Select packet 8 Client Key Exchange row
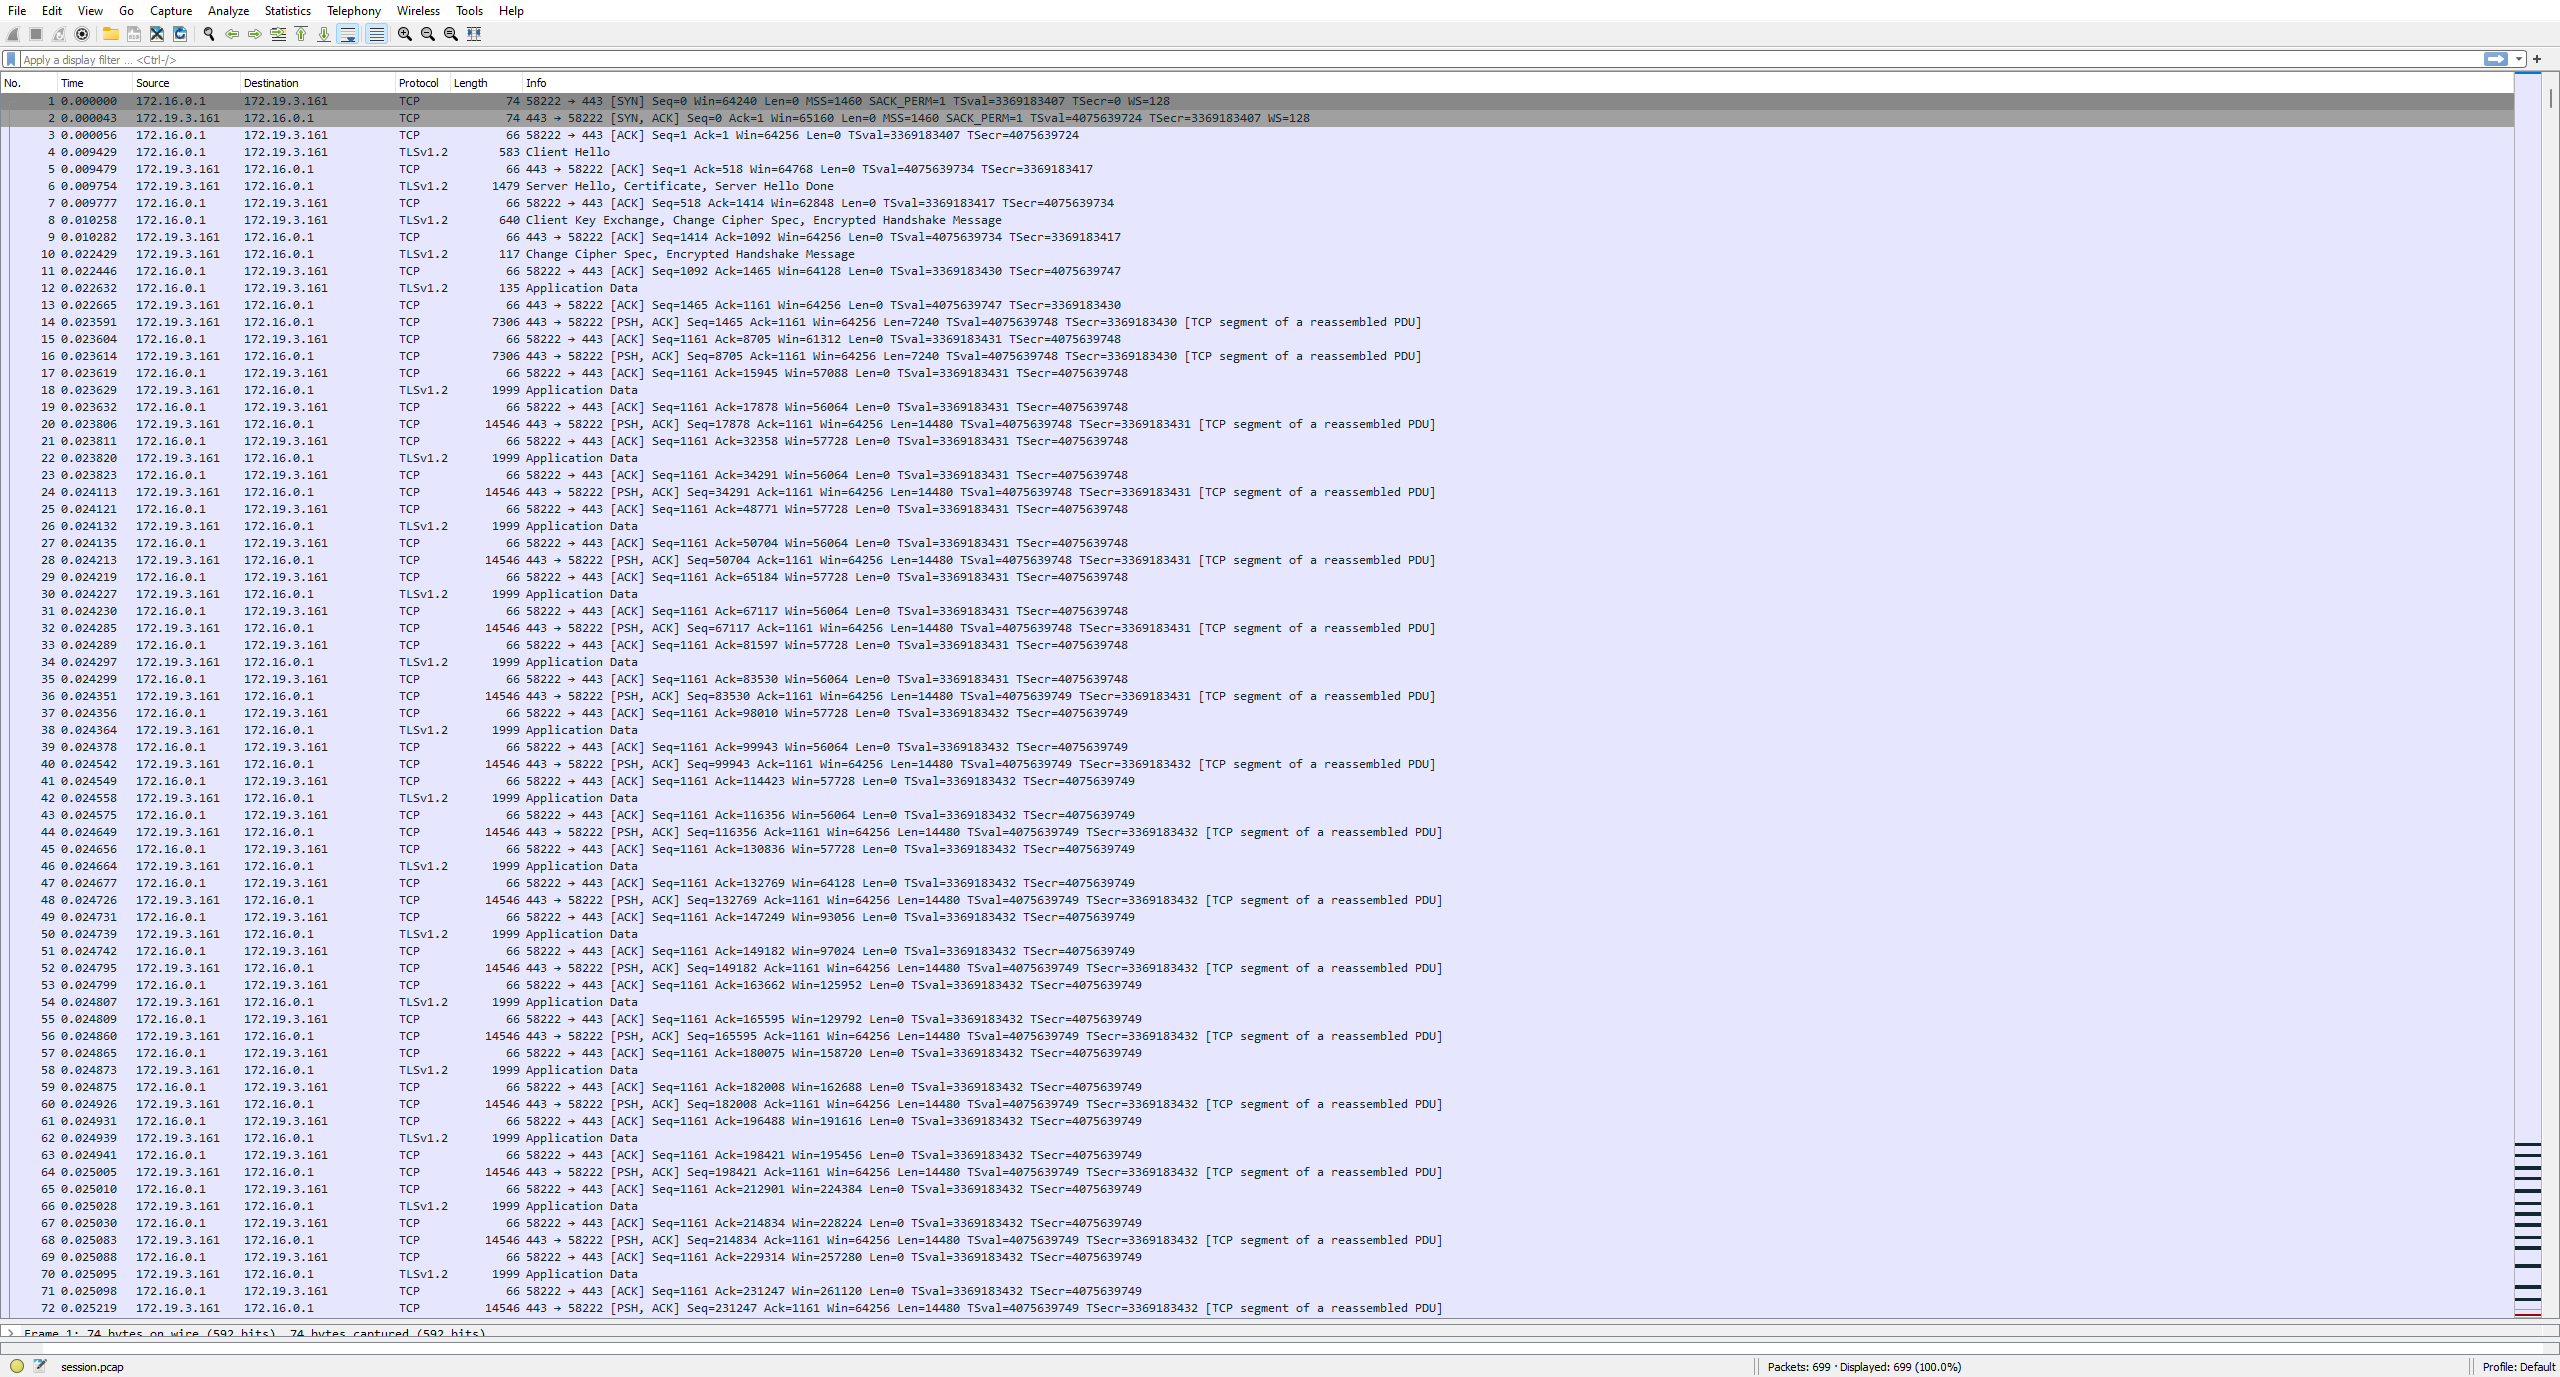2560x1377 pixels. point(1257,220)
